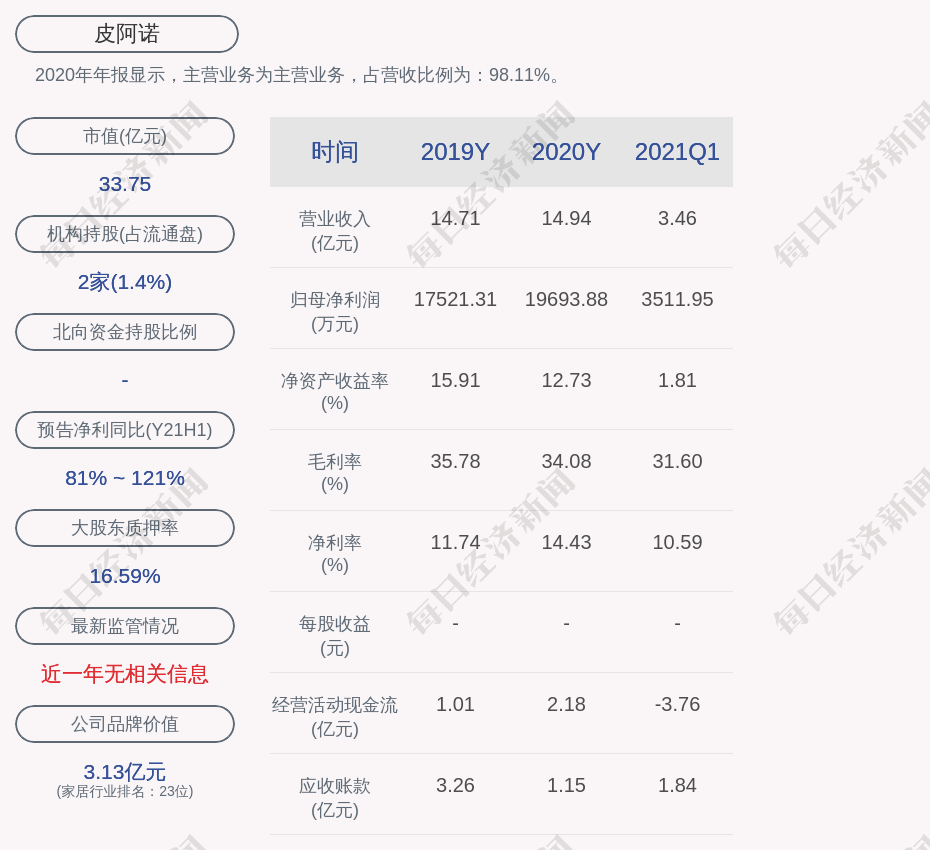
Task: Click the 每股收益(元) row label
Action: tap(335, 636)
